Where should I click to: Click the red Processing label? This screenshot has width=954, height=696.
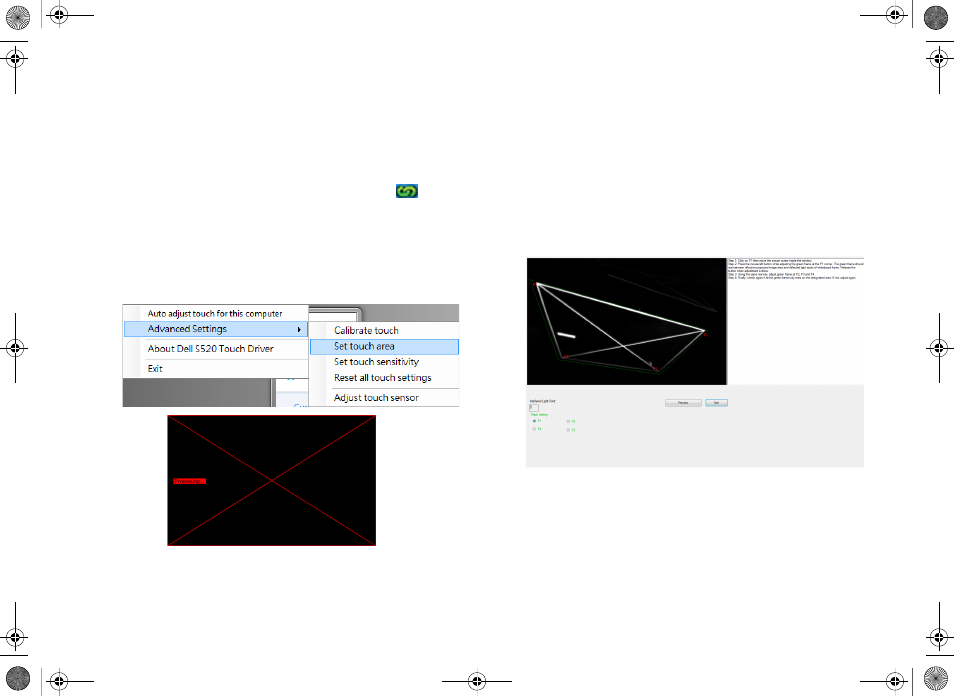point(189,481)
